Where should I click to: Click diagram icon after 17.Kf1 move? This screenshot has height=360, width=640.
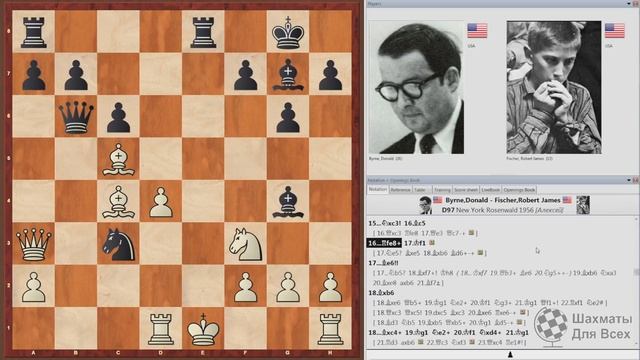tap(431, 243)
